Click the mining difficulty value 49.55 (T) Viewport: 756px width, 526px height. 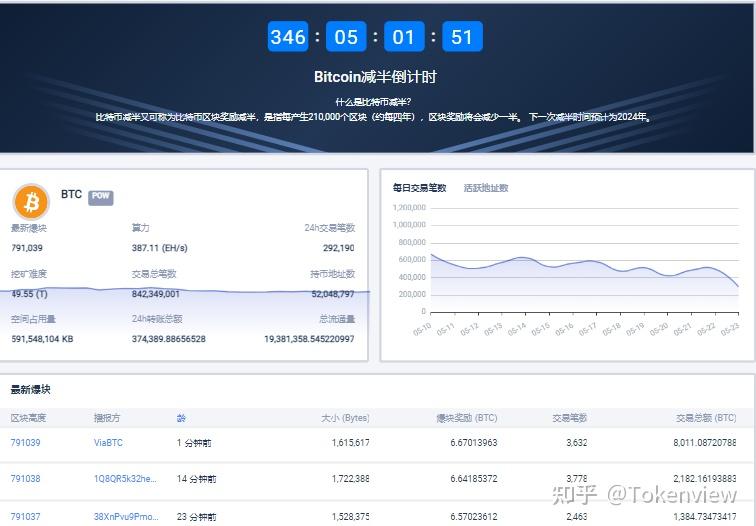(29, 294)
